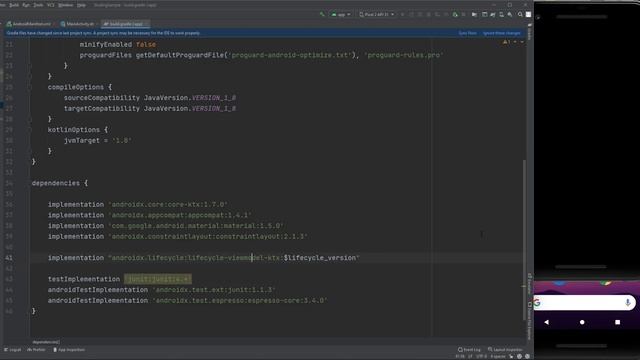640x360 pixels.
Task: Click Sync Now in the Gradle banner
Action: [x=467, y=33]
